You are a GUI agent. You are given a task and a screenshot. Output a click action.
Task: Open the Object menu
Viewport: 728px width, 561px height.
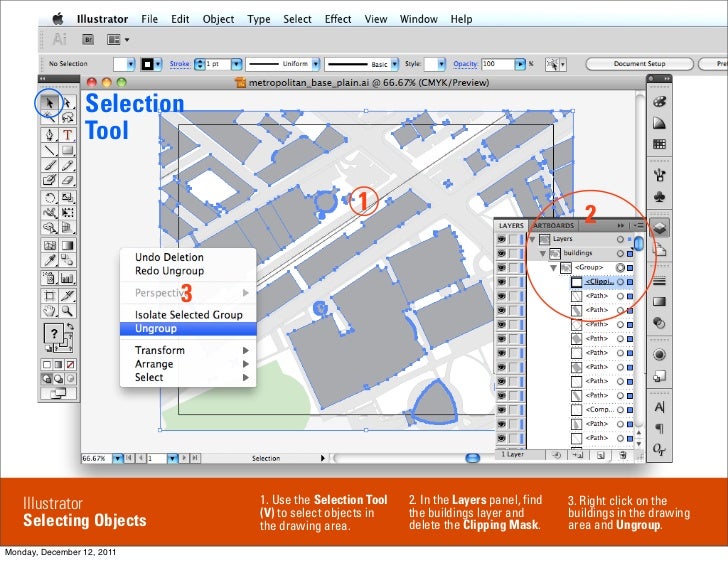pyautogui.click(x=218, y=19)
